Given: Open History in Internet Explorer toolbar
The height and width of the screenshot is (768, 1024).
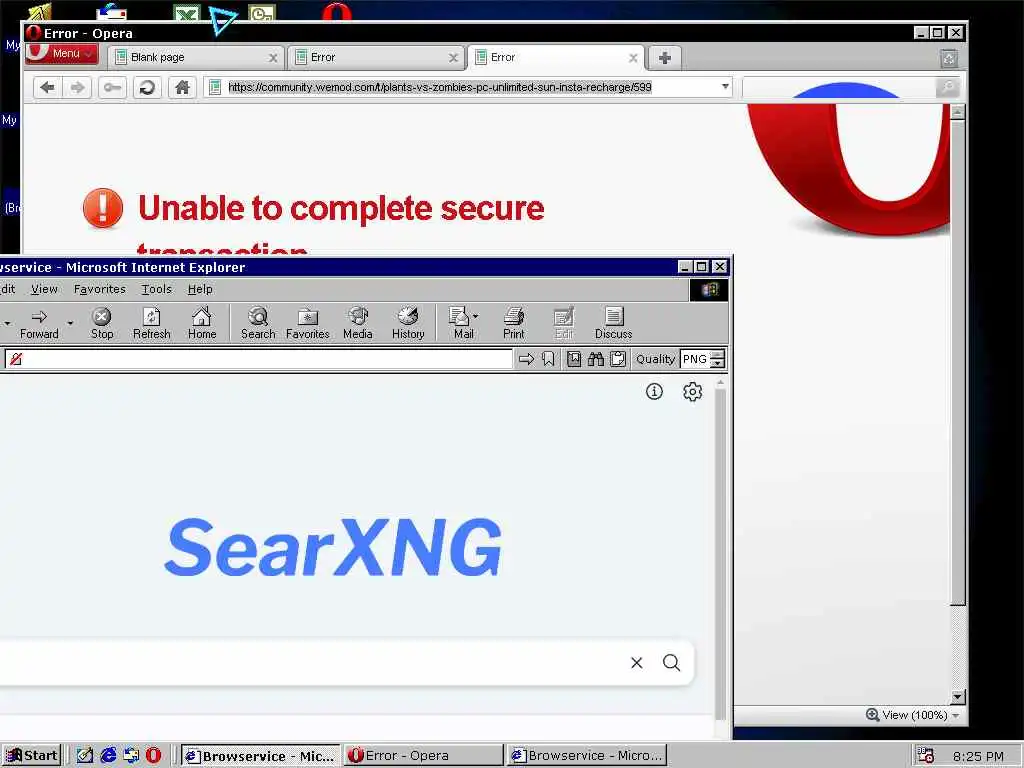Looking at the screenshot, I should click(408, 323).
